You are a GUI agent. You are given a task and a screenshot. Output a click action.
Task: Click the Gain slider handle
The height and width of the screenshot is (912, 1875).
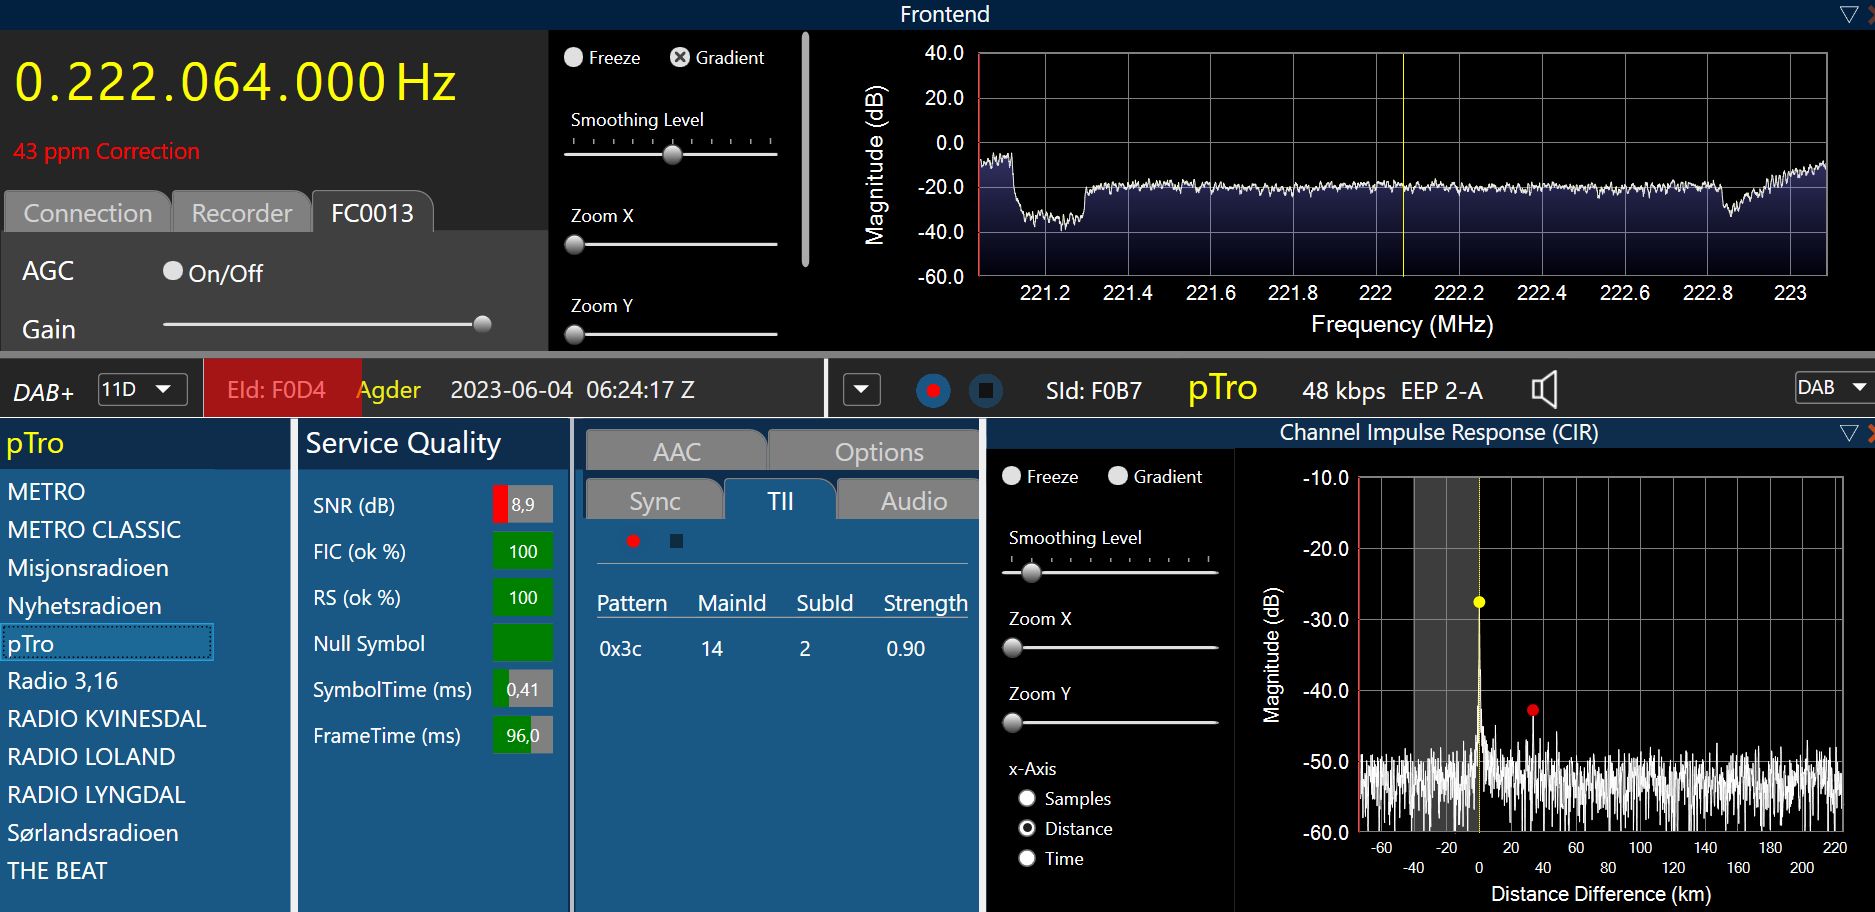[x=482, y=324]
